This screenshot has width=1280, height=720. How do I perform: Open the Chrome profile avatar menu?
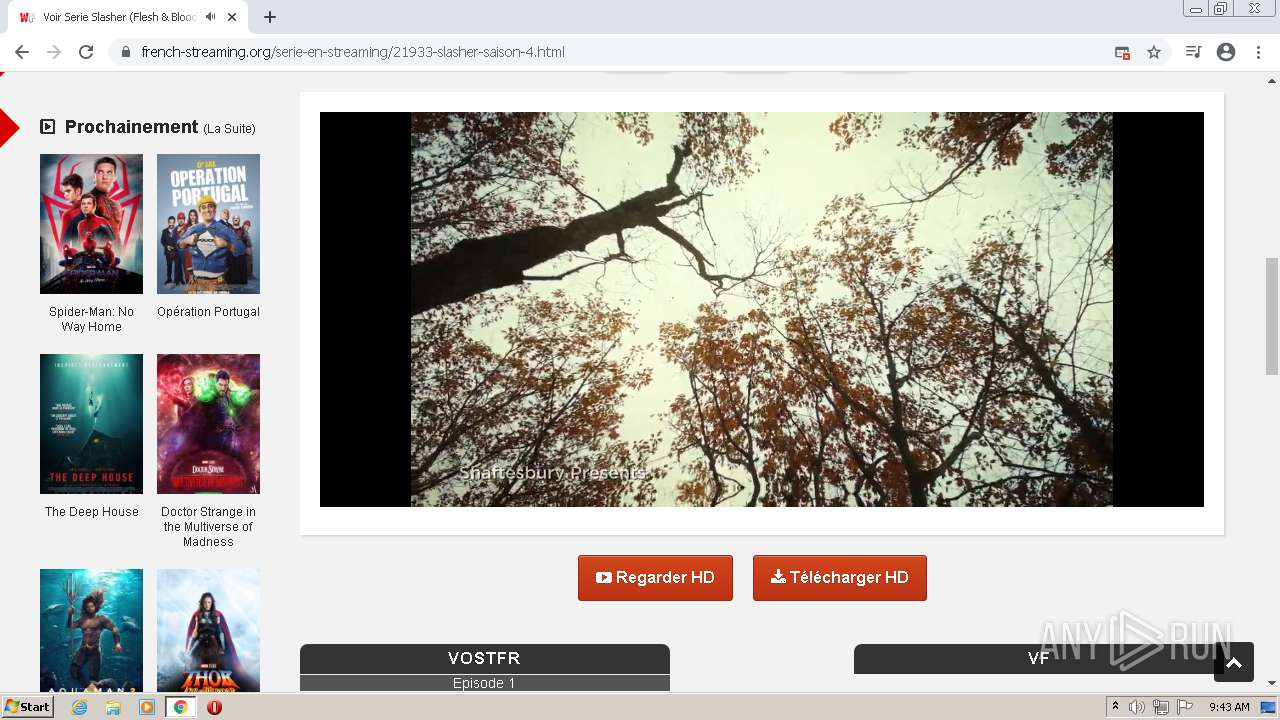click(x=1226, y=52)
